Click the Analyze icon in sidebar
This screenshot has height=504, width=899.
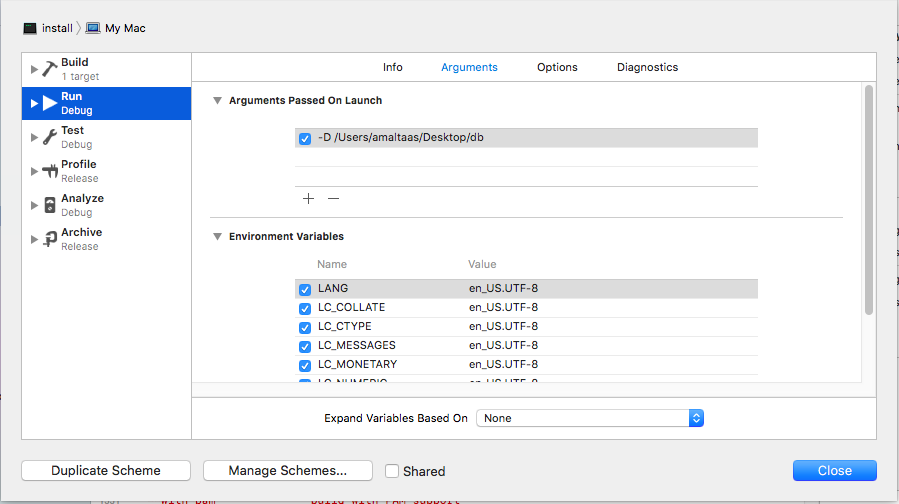pyautogui.click(x=50, y=205)
